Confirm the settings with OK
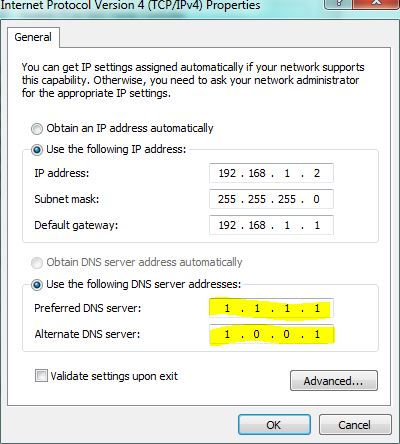 pyautogui.click(x=274, y=425)
